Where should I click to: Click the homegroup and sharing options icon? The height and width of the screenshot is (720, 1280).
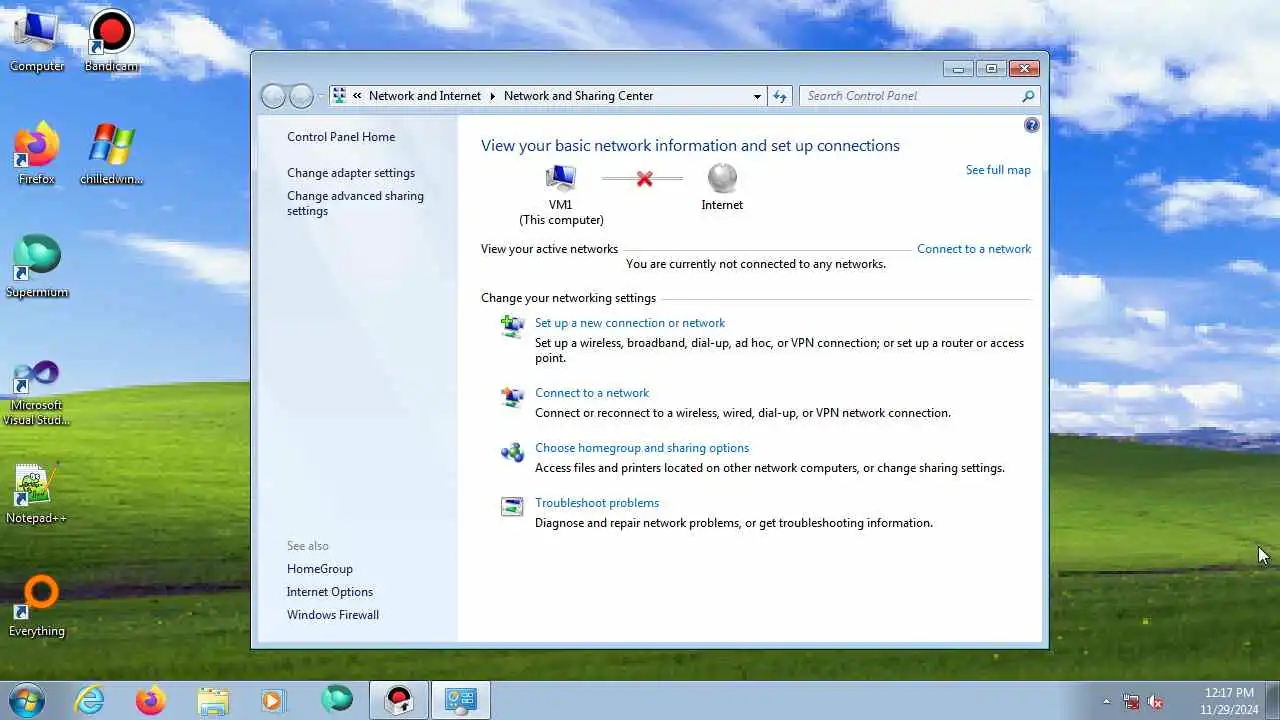(x=512, y=452)
